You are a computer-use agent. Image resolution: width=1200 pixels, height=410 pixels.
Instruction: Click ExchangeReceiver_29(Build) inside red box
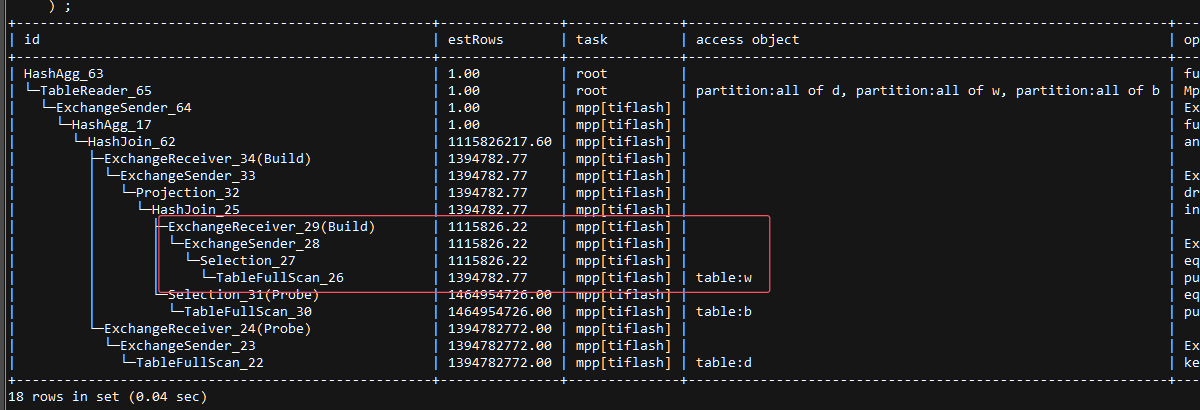pos(270,227)
